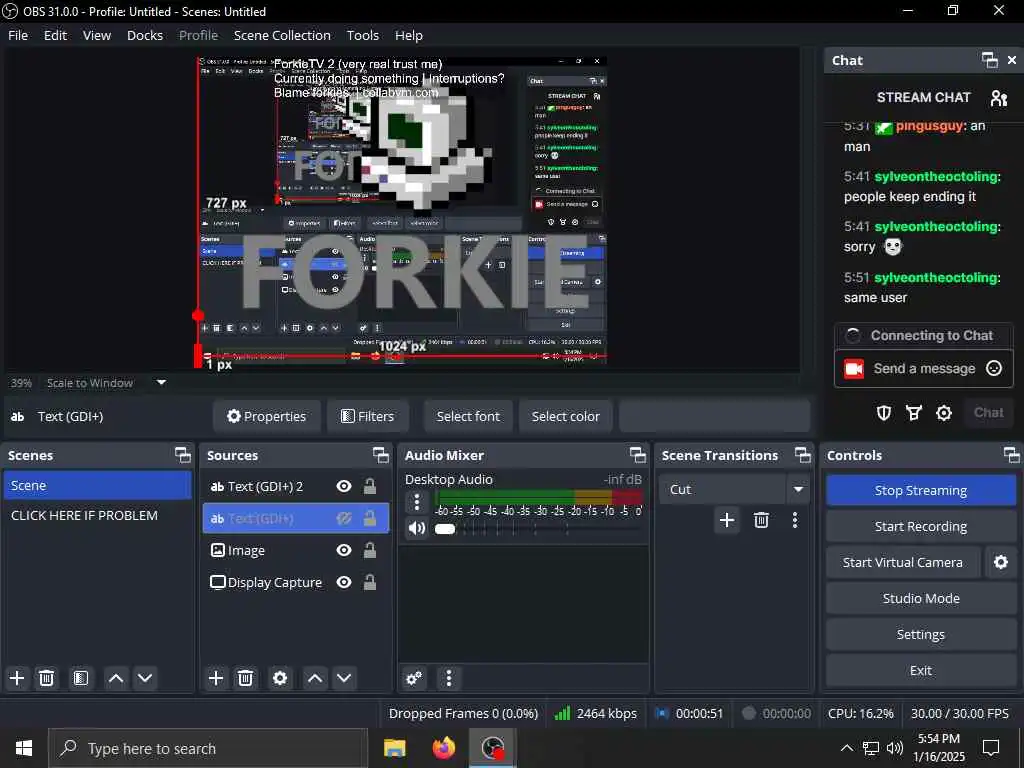Open channel points goblet icon in chat
This screenshot has height=768, width=1024.
(914, 413)
